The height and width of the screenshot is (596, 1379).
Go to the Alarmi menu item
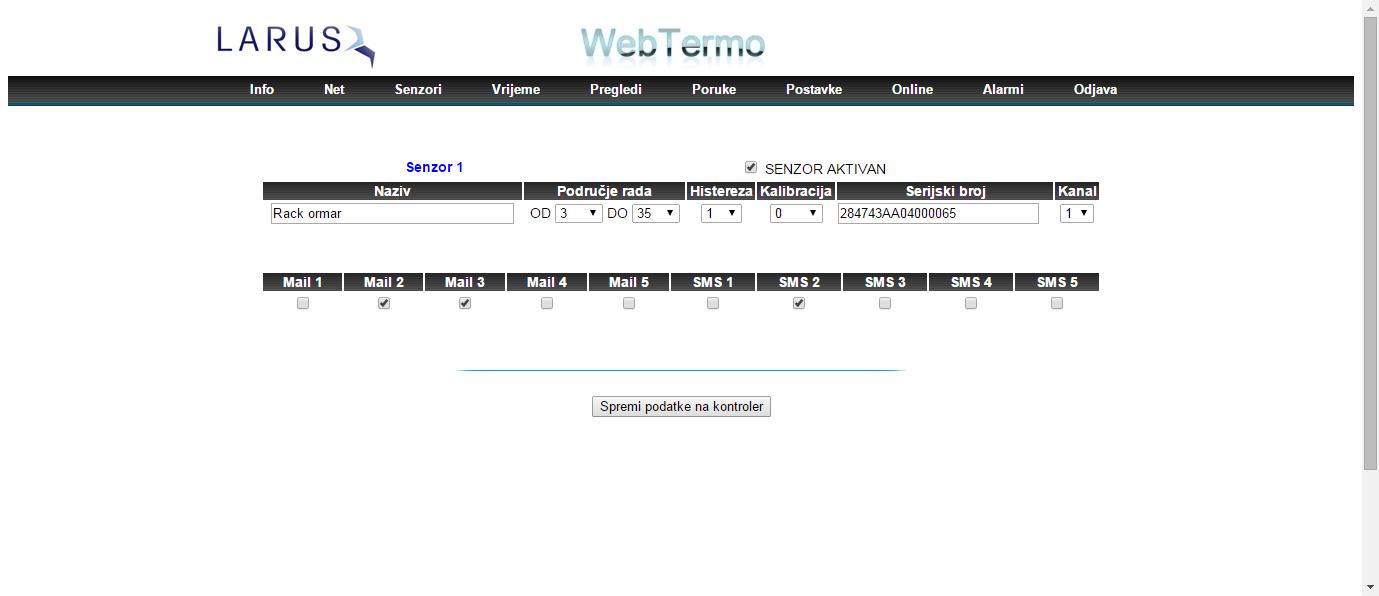coord(1003,89)
